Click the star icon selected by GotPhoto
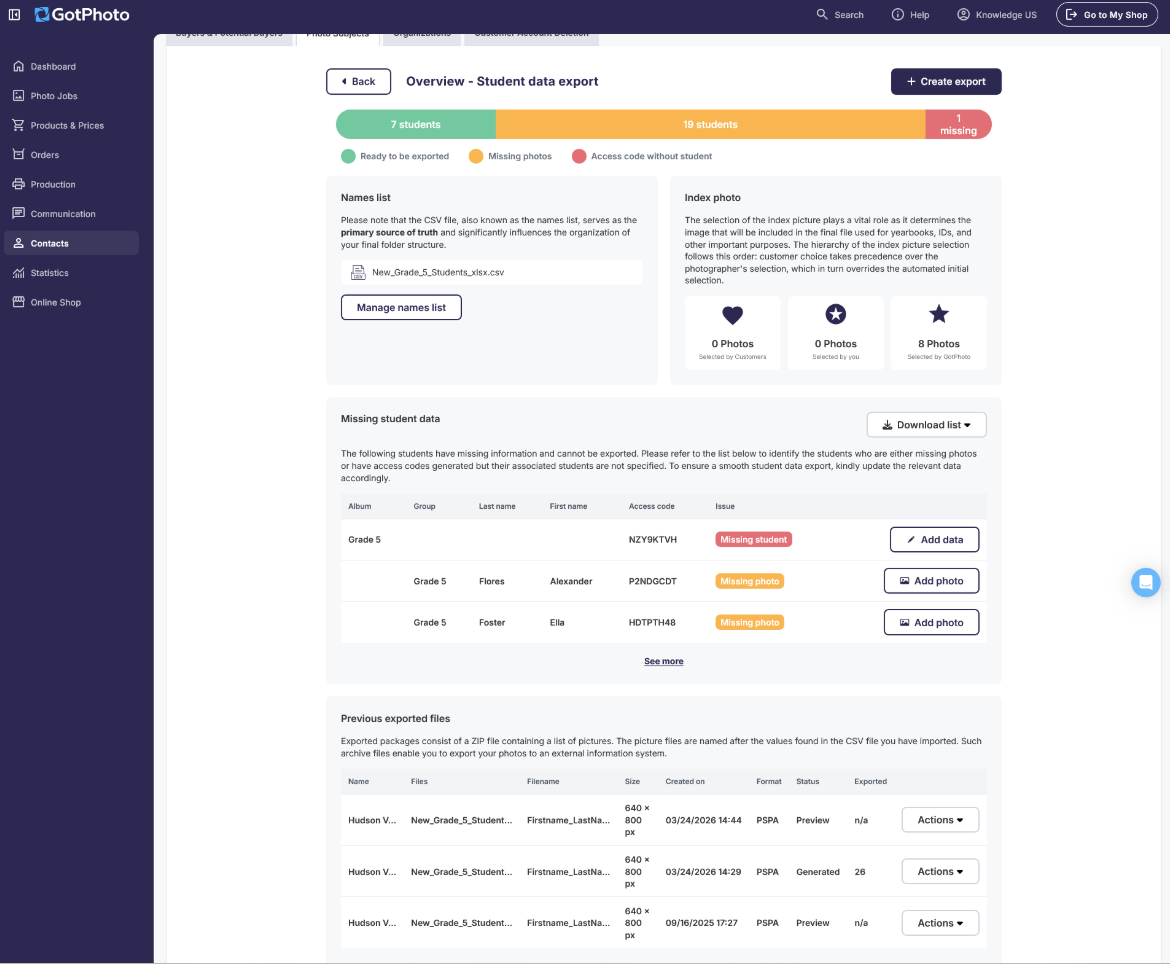The image size is (1170, 964). pos(939,314)
